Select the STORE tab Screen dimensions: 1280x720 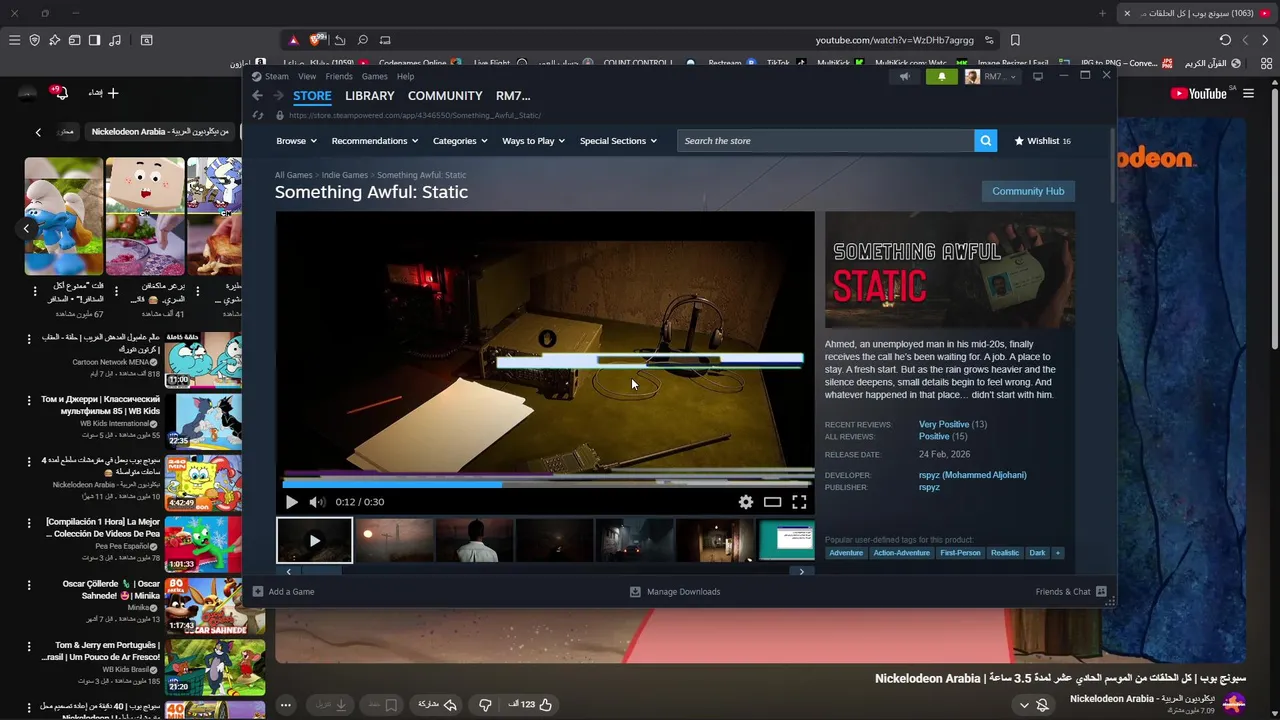click(312, 96)
